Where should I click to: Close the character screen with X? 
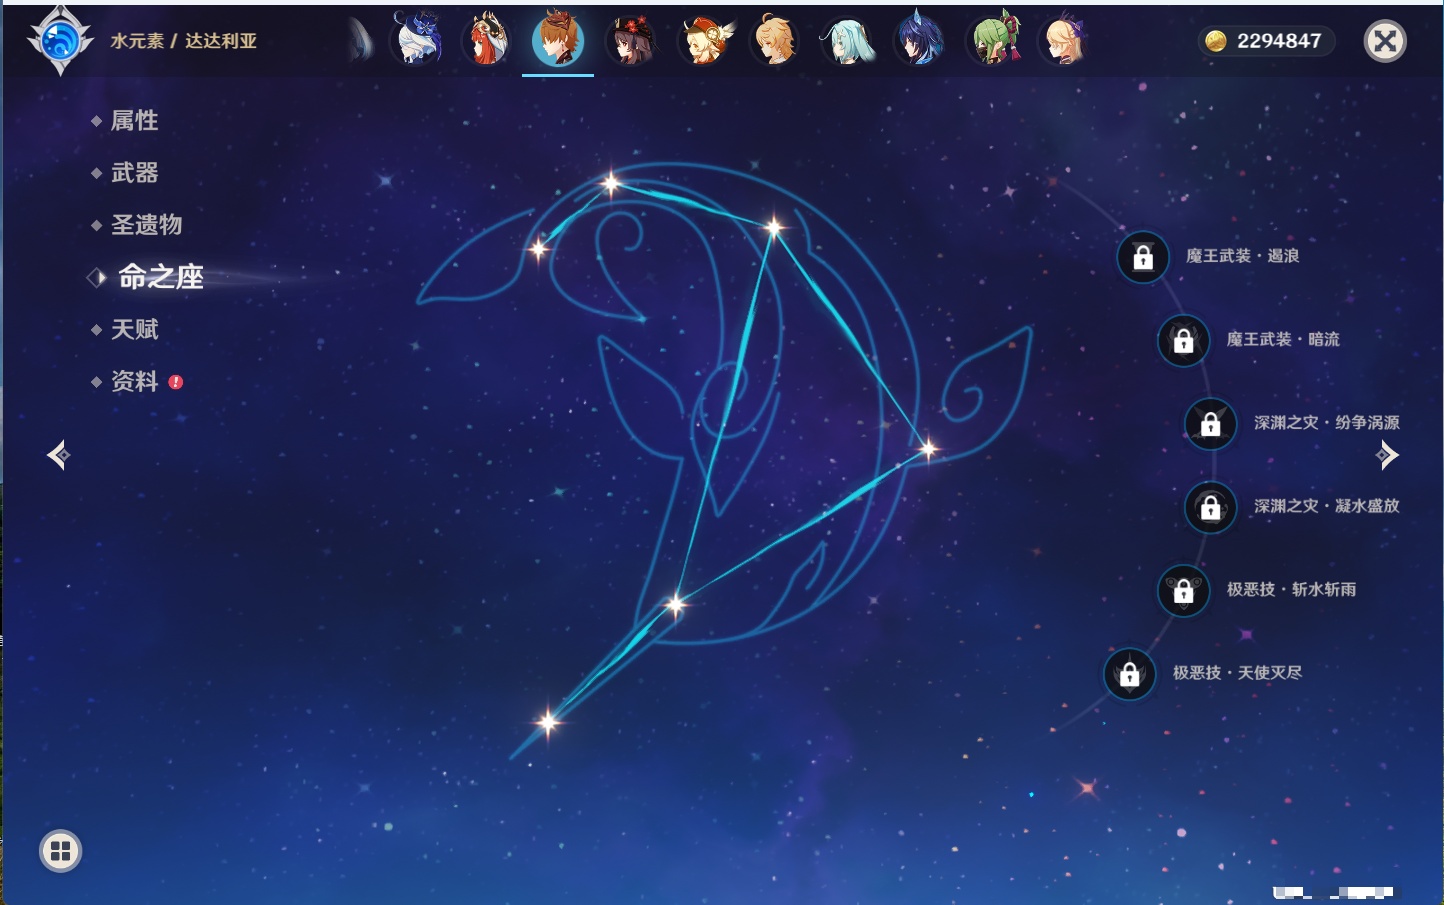point(1385,41)
